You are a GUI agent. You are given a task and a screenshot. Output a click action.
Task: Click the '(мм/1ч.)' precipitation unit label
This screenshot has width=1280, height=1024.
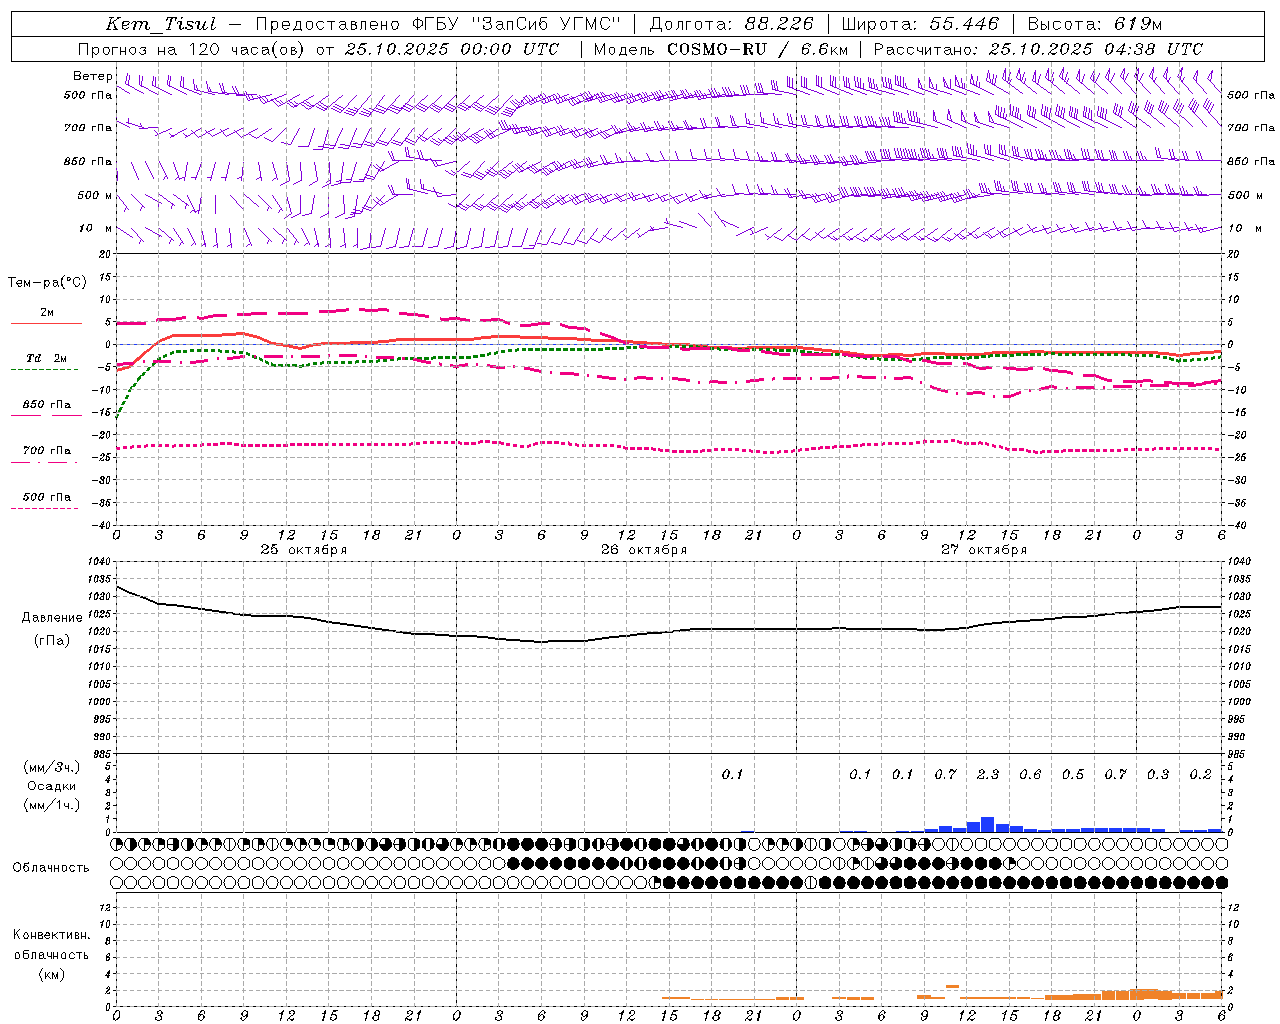click(x=51, y=805)
